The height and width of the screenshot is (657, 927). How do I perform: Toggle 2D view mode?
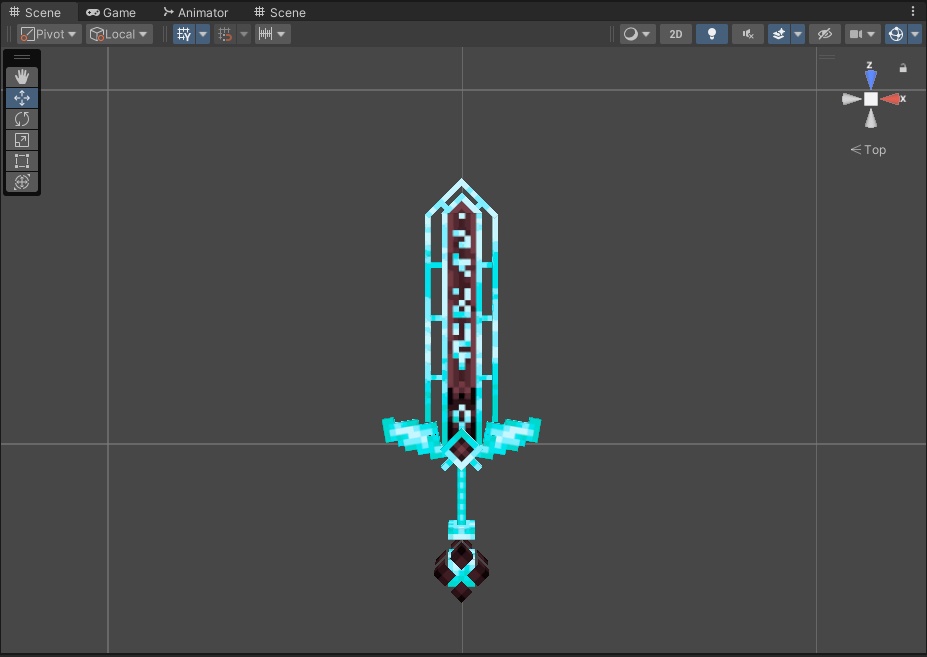pyautogui.click(x=676, y=34)
